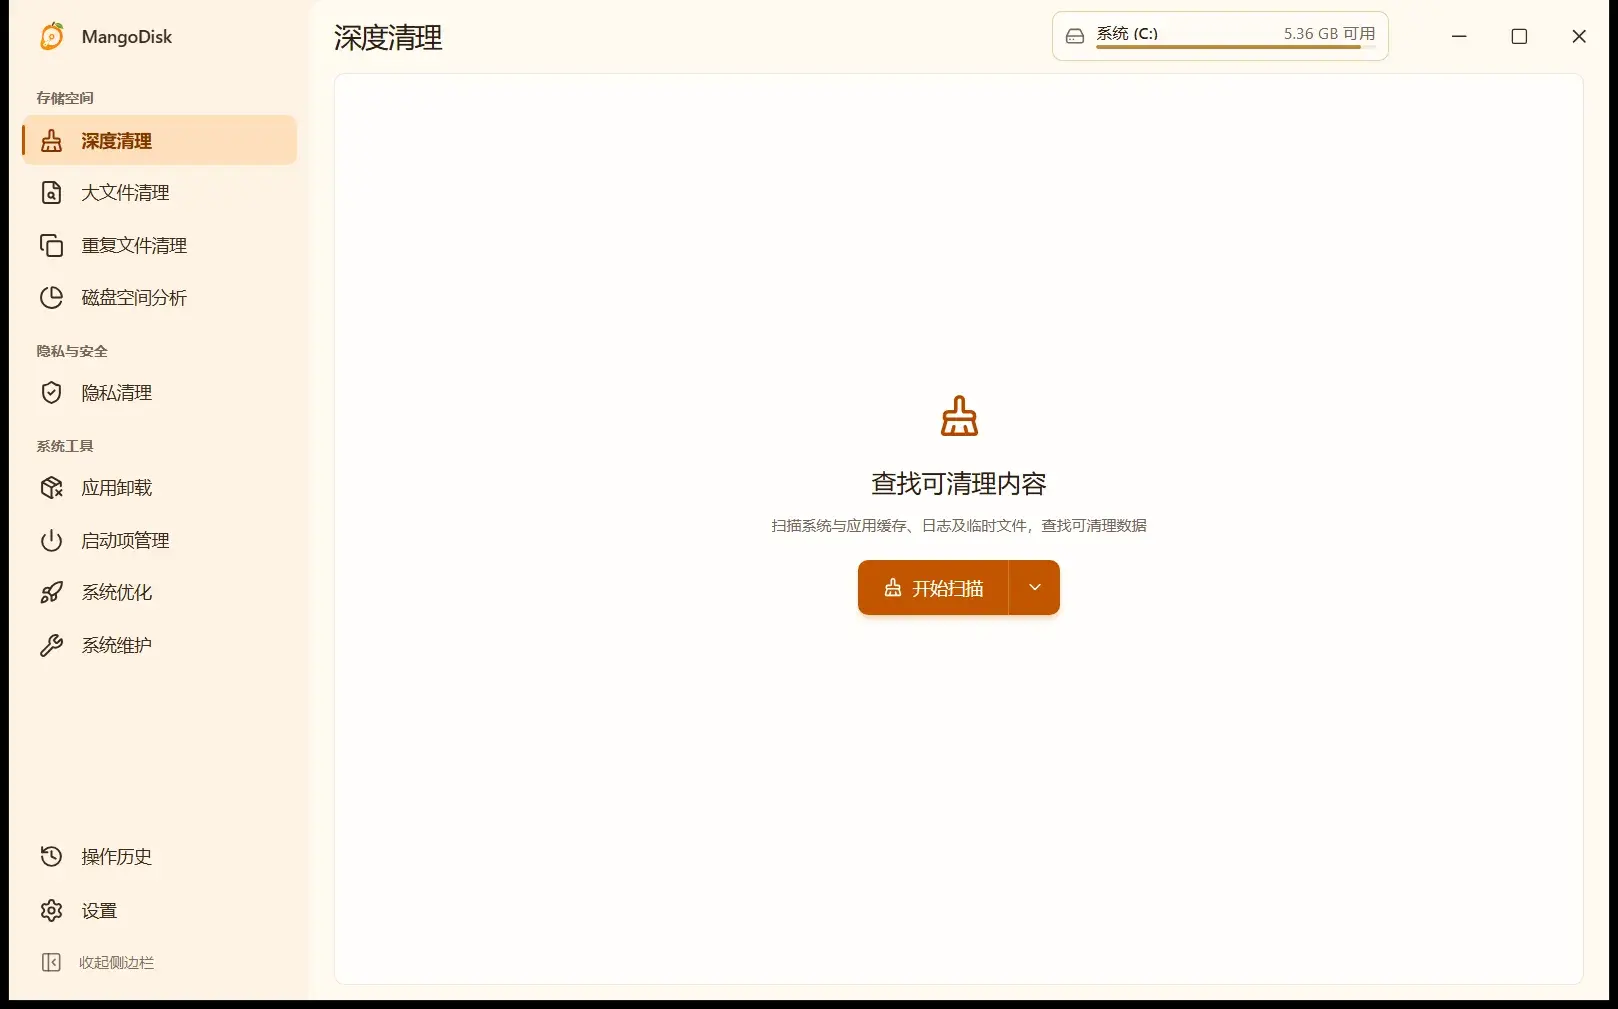Click the 深度清理 page title
1618x1009 pixels.
click(388, 38)
